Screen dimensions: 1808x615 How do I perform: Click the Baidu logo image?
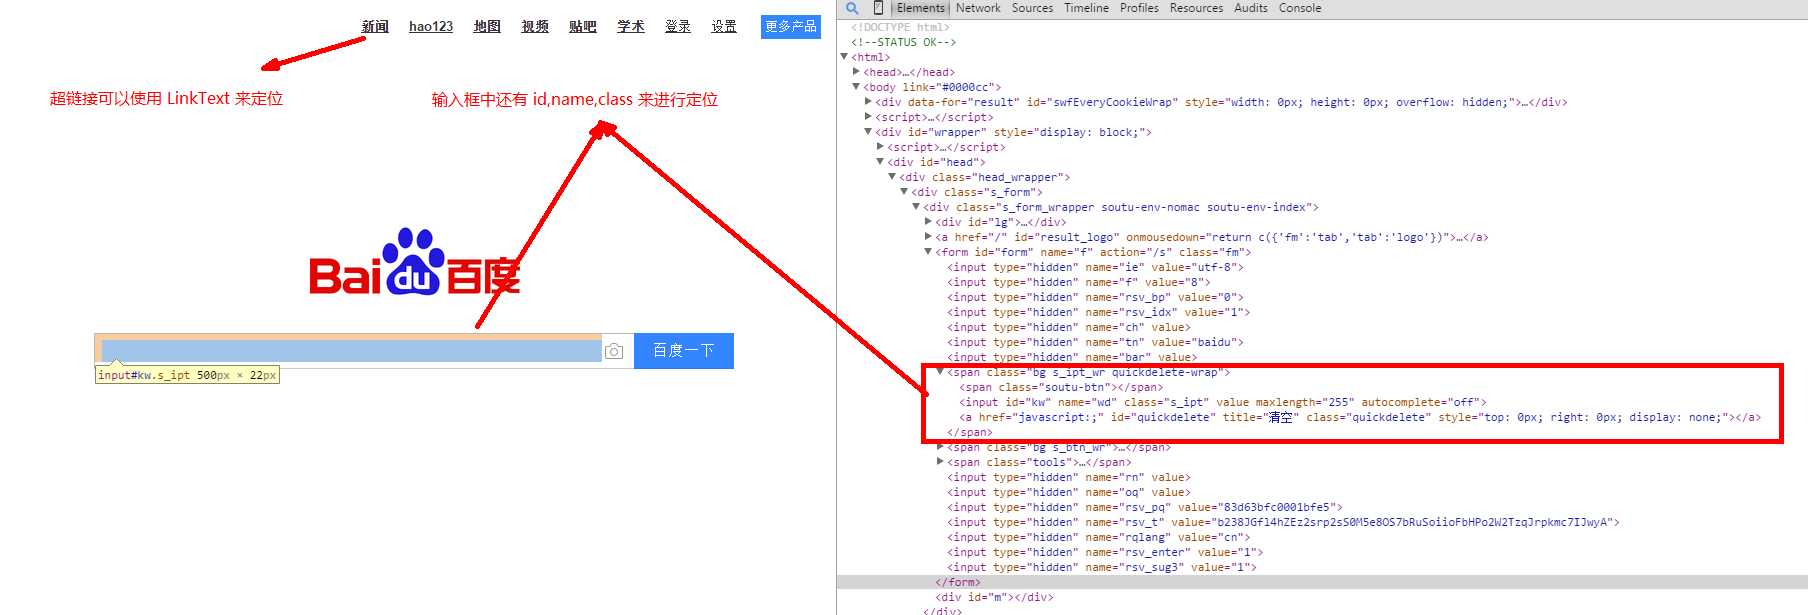415,263
